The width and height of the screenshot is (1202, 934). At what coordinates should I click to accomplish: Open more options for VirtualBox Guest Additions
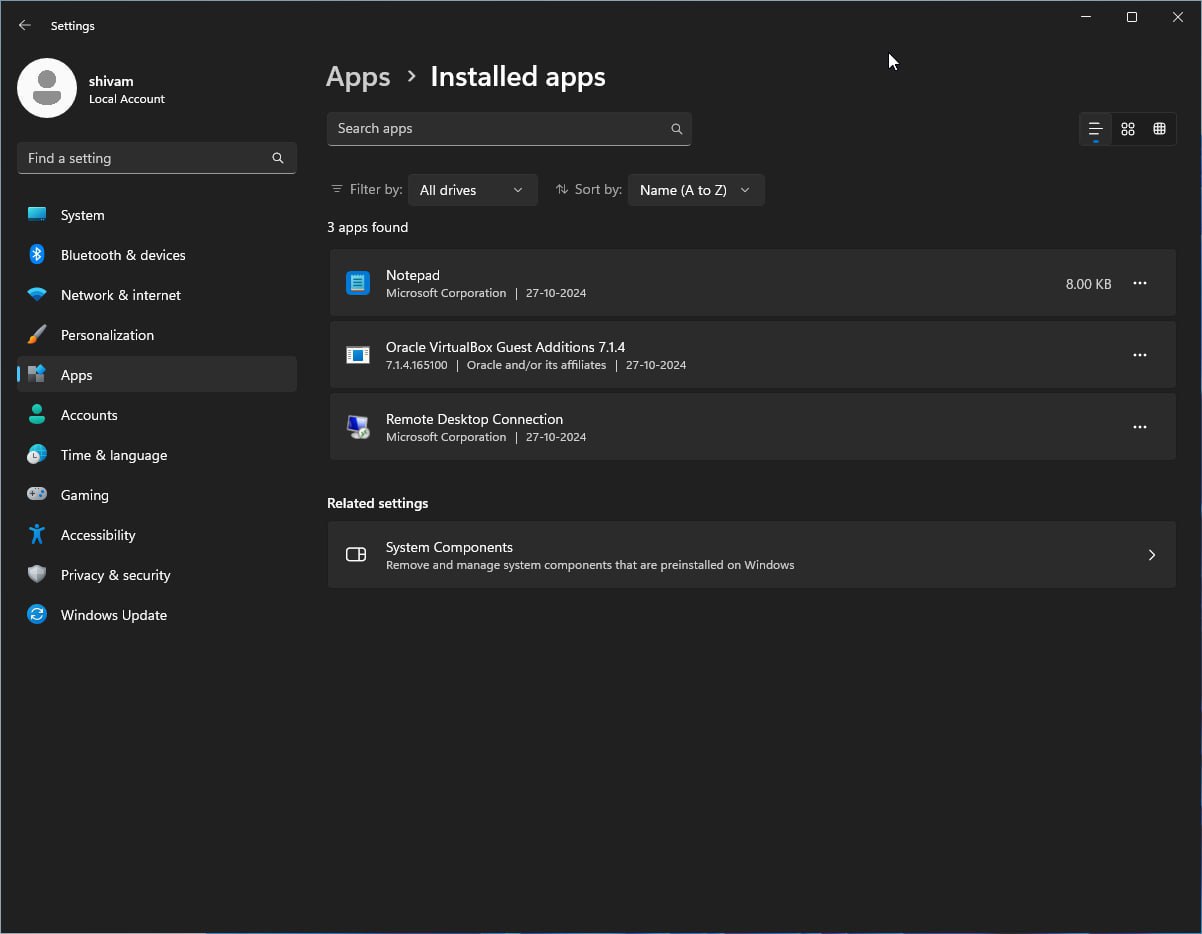coord(1140,355)
